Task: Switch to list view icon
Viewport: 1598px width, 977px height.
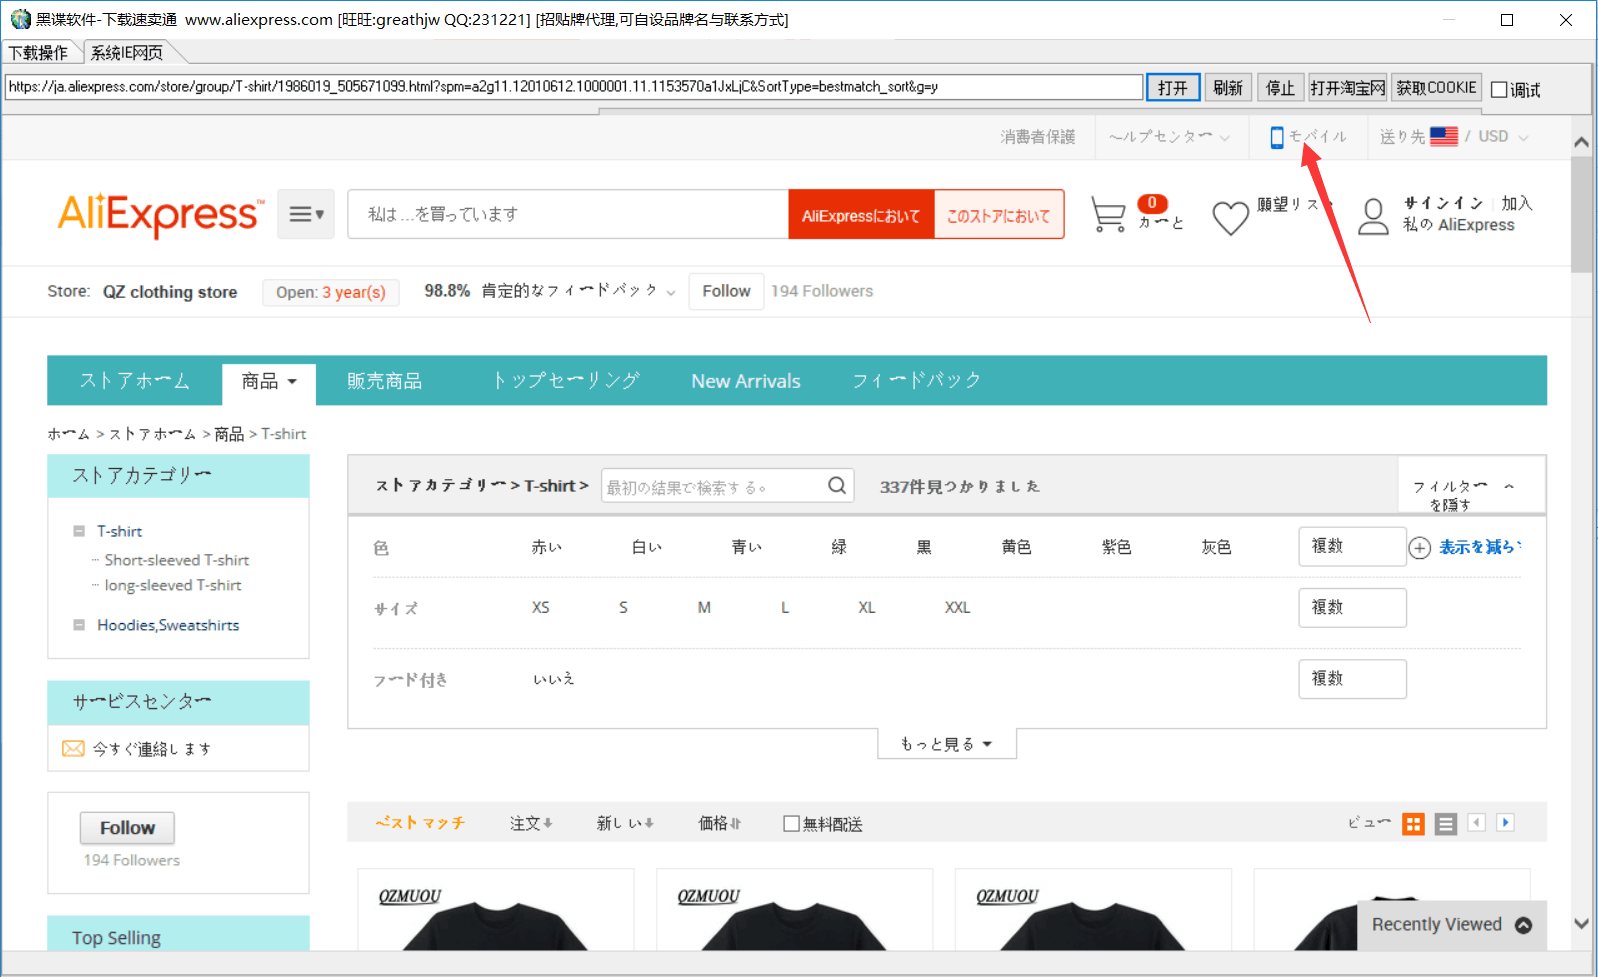Action: [x=1445, y=824]
